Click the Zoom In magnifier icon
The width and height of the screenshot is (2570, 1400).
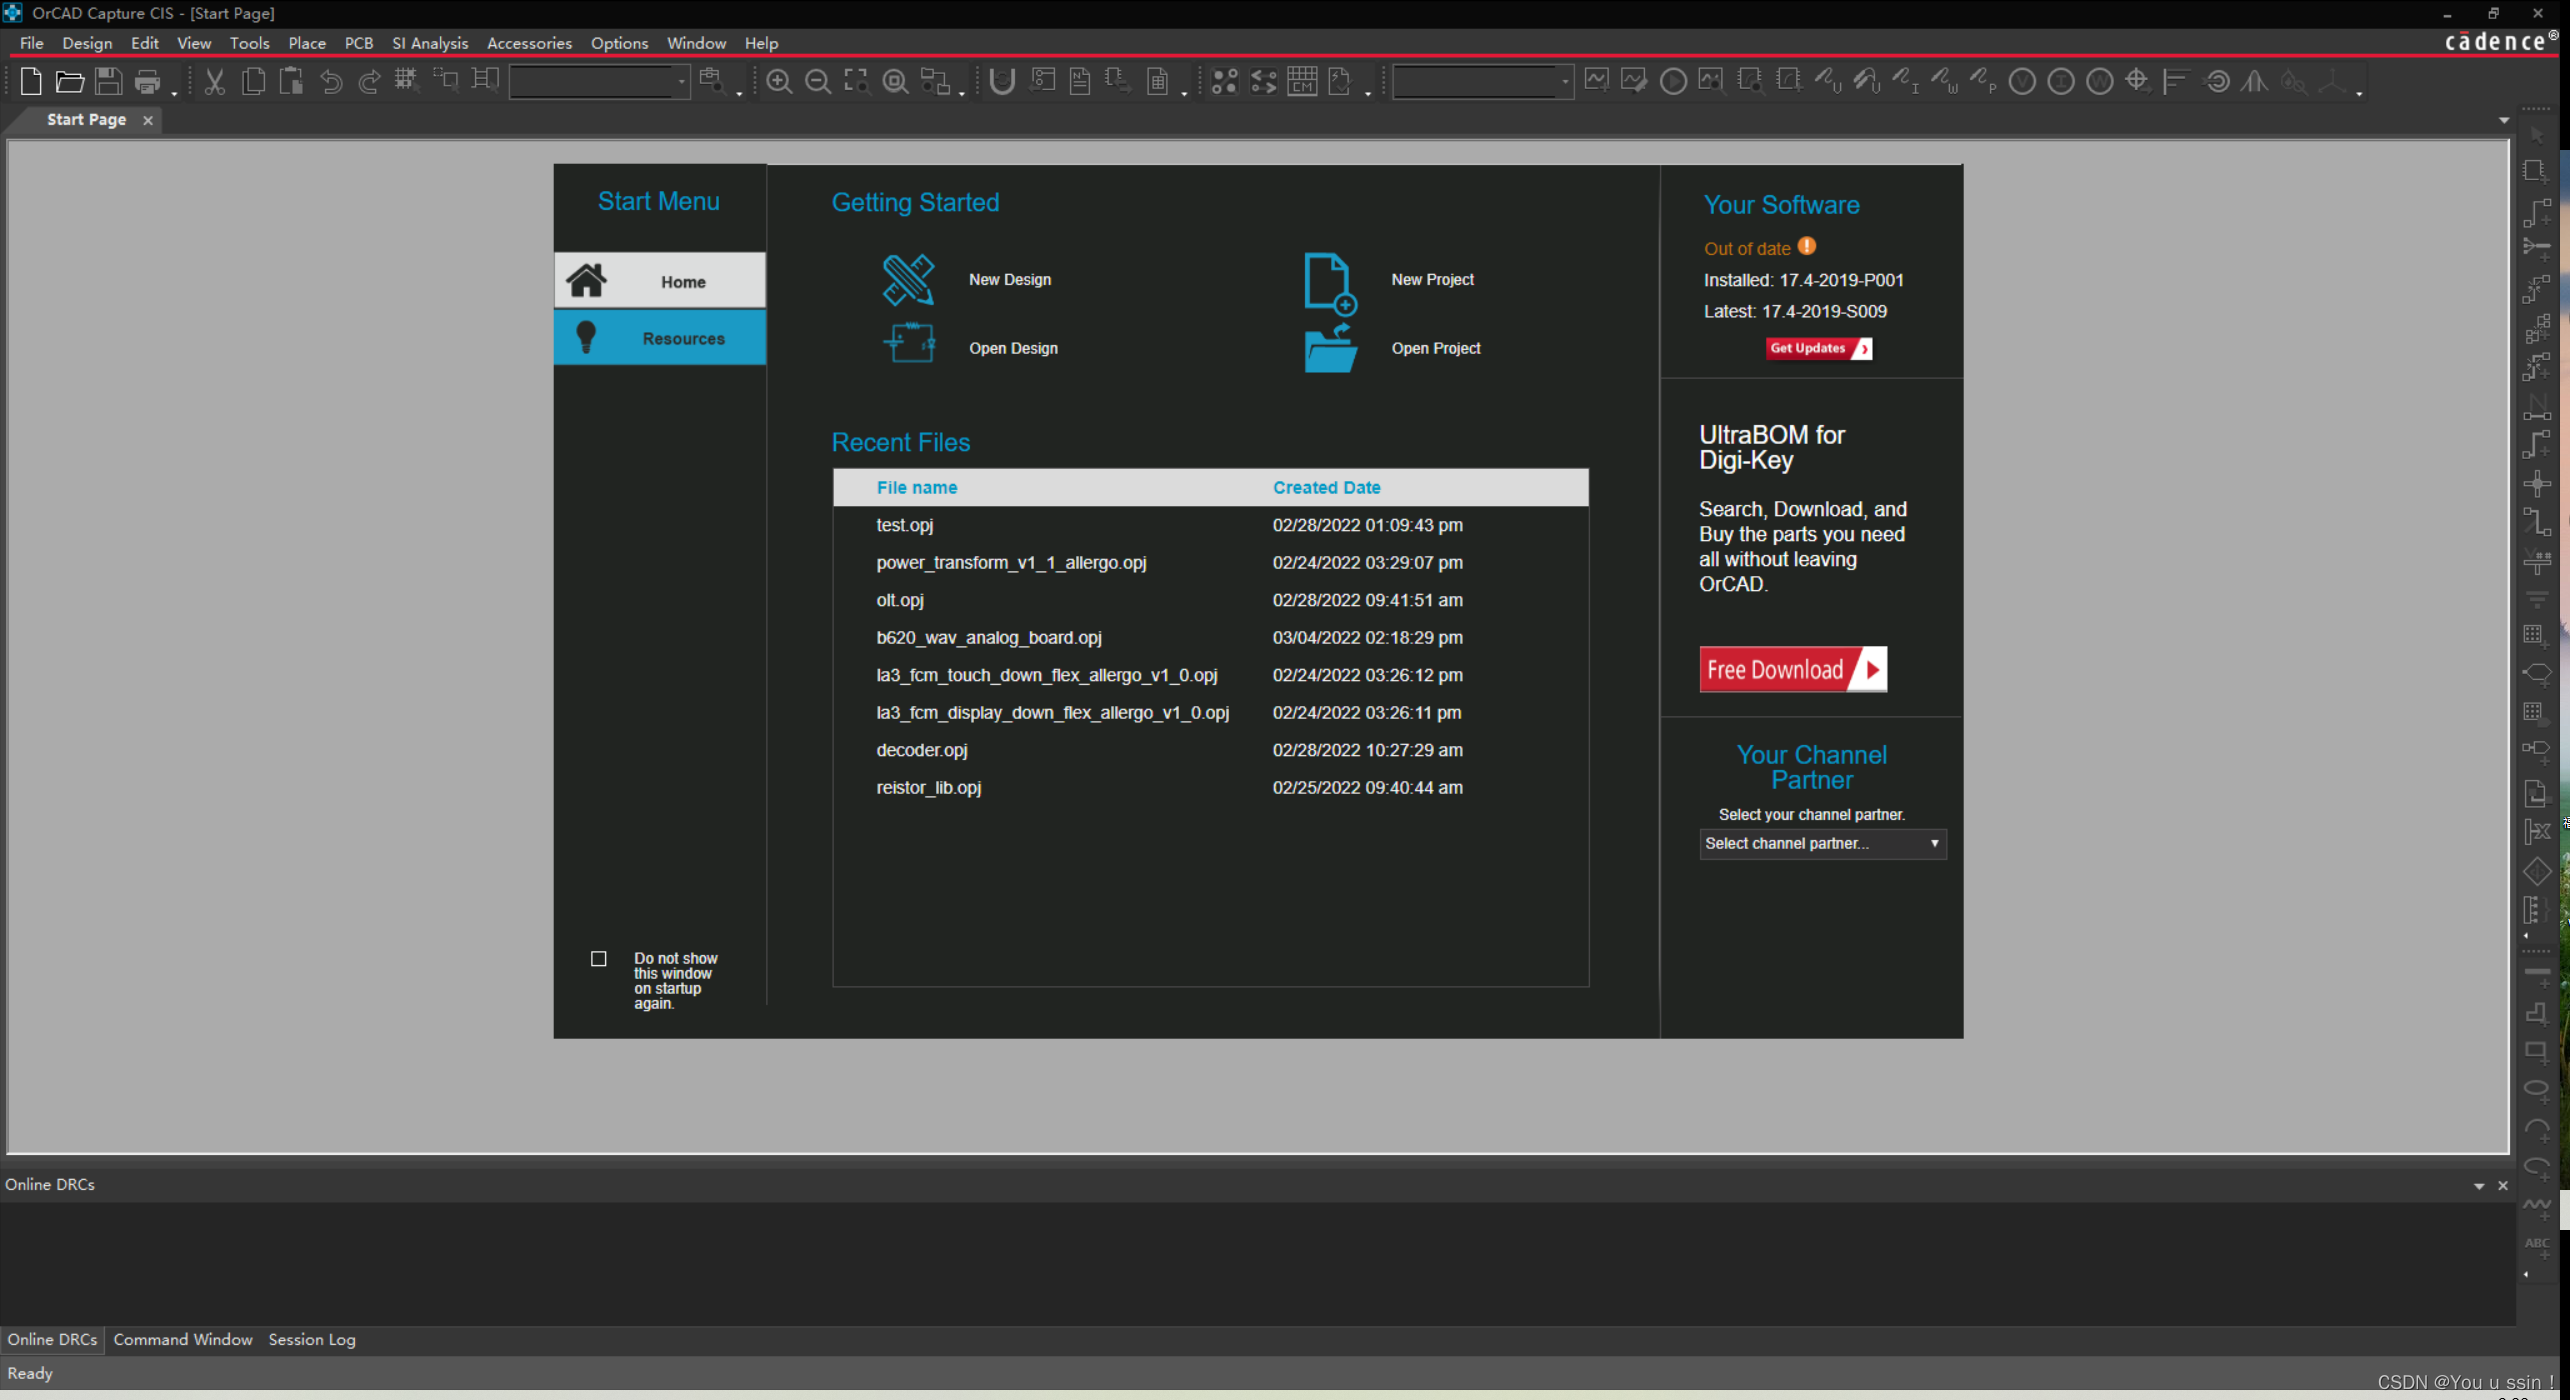[x=778, y=82]
